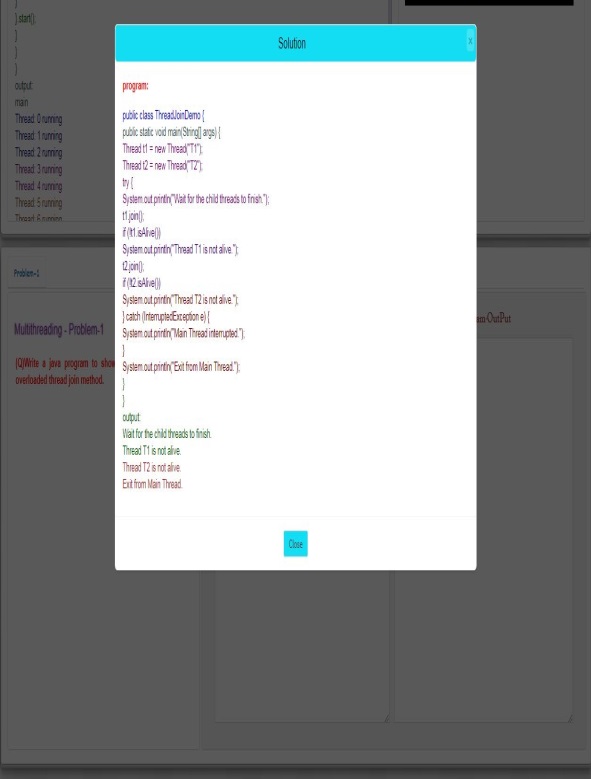Click the Thread t2 = new Thread line
The width and height of the screenshot is (591, 779).
click(162, 165)
